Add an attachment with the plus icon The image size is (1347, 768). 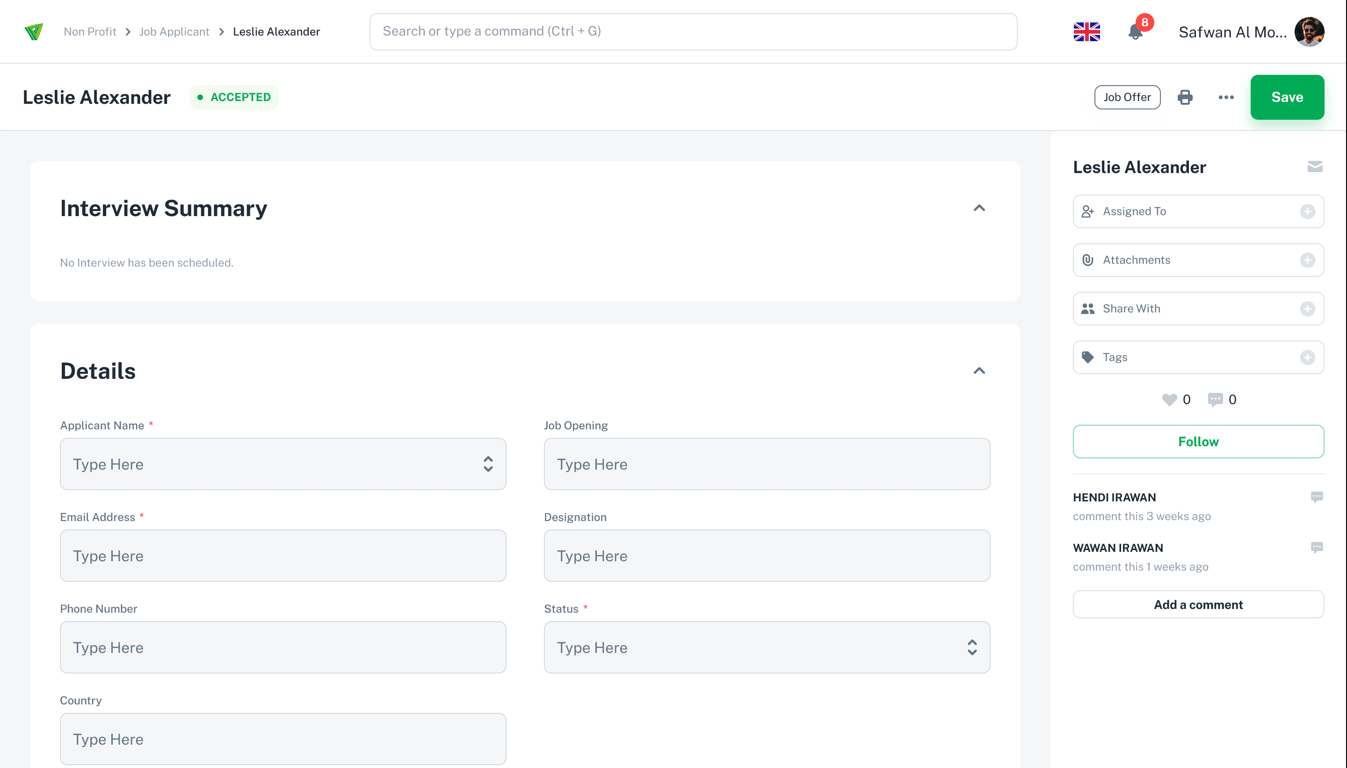(1307, 260)
